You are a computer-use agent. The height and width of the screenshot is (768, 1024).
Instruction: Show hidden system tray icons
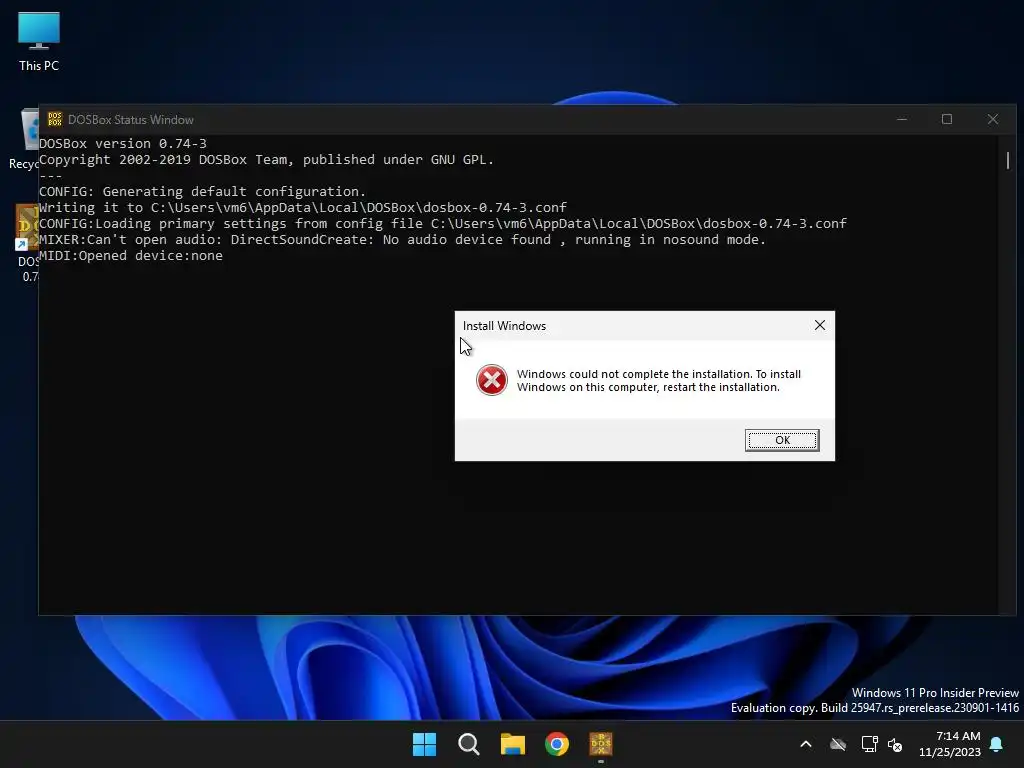pos(806,744)
